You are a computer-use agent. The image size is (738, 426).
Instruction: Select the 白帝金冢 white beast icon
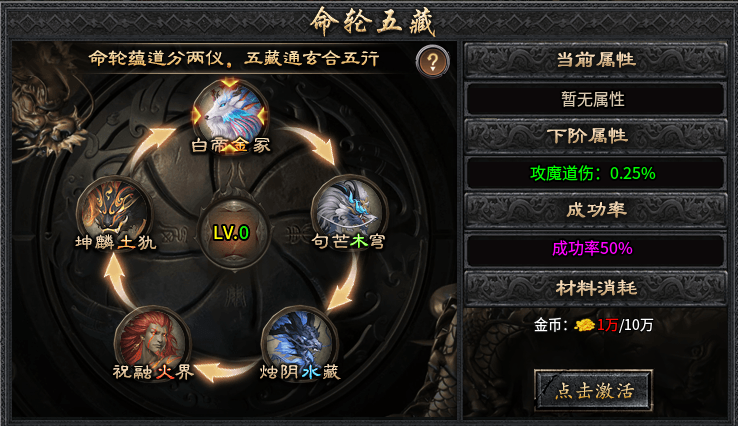pyautogui.click(x=230, y=115)
